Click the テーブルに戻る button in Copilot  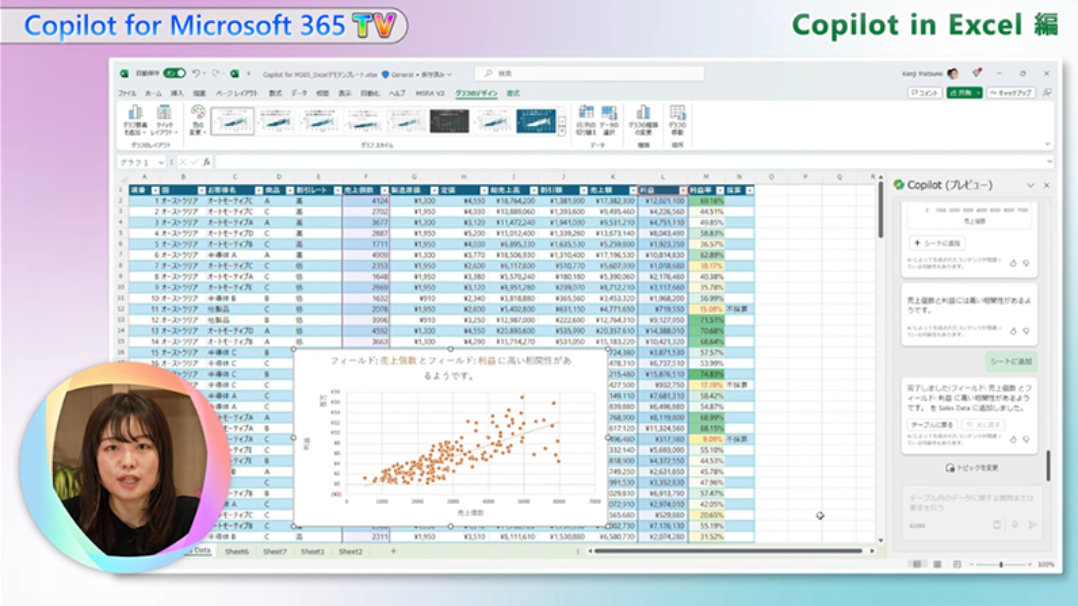(932, 424)
